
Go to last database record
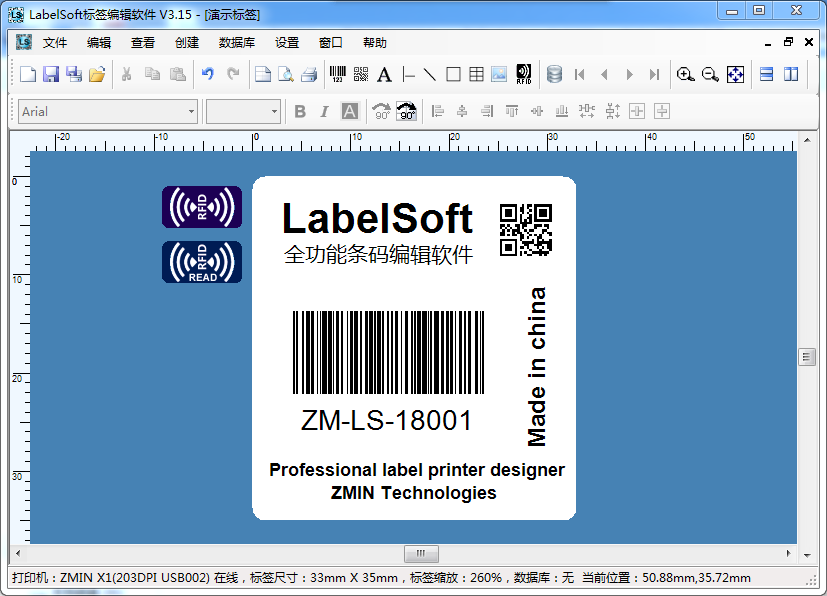pos(655,75)
